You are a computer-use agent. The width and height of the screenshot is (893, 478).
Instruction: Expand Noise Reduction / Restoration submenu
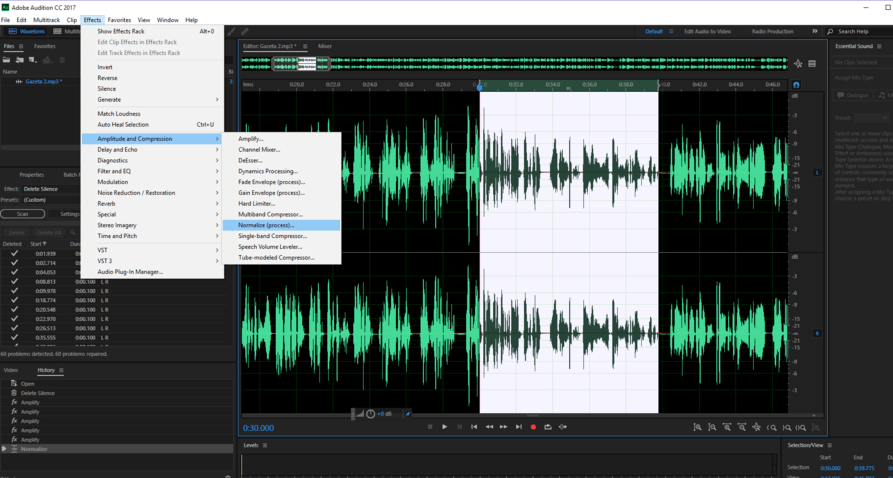pyautogui.click(x=153, y=193)
